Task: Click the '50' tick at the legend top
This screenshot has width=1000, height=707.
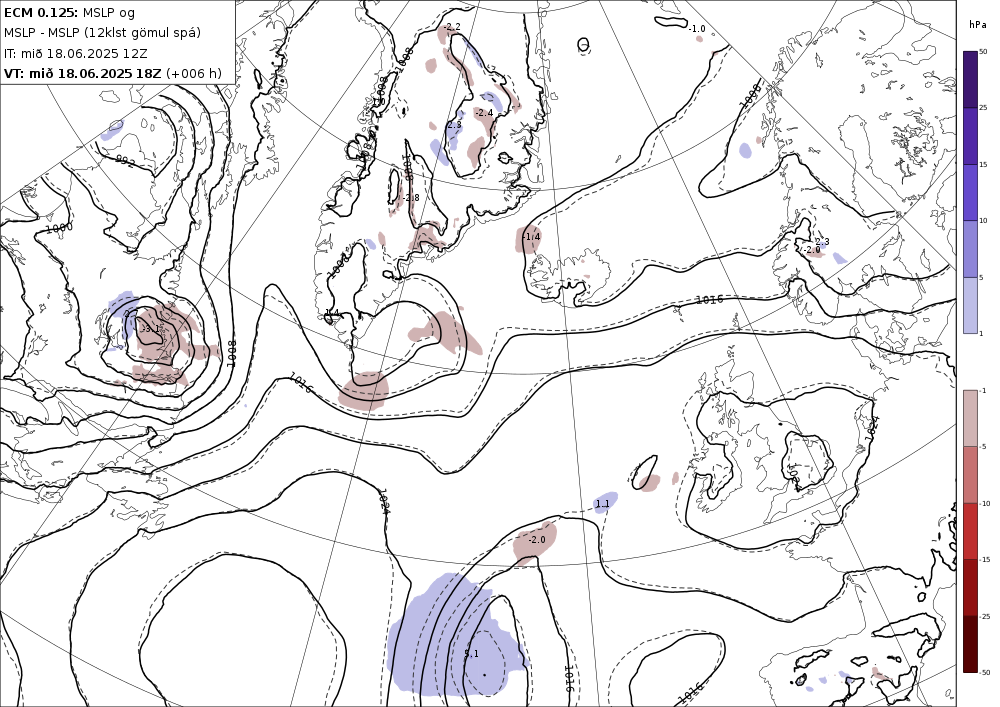Action: click(x=983, y=52)
